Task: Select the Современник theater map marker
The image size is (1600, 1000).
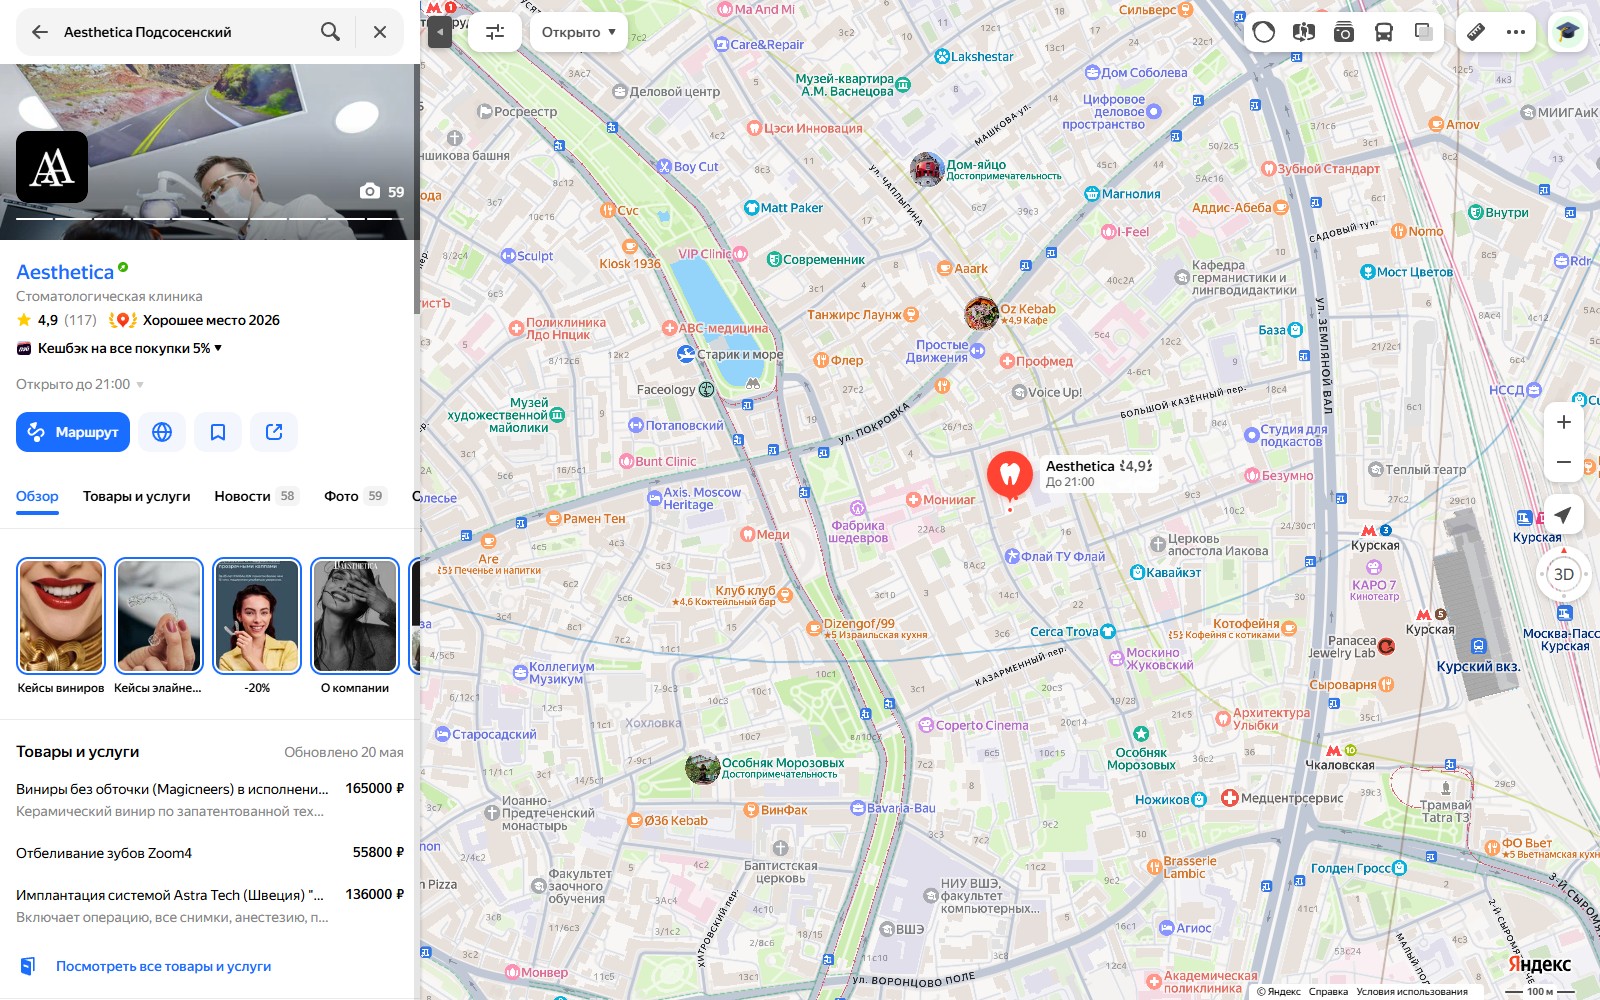Action: (816, 260)
